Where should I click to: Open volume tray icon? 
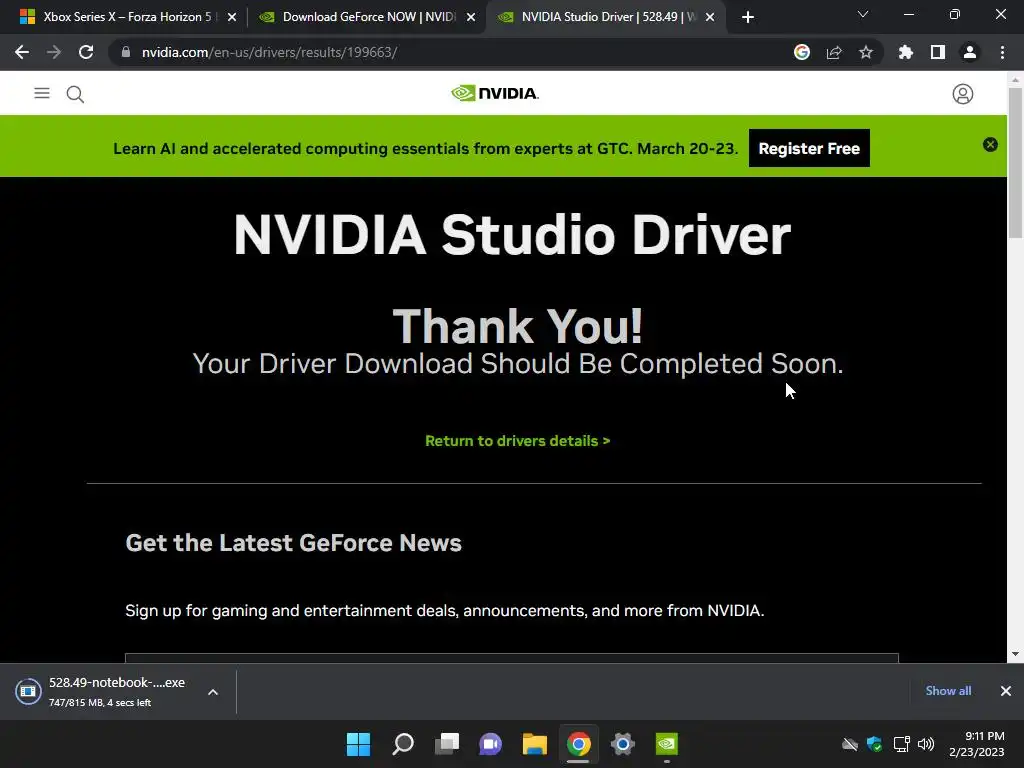point(925,744)
